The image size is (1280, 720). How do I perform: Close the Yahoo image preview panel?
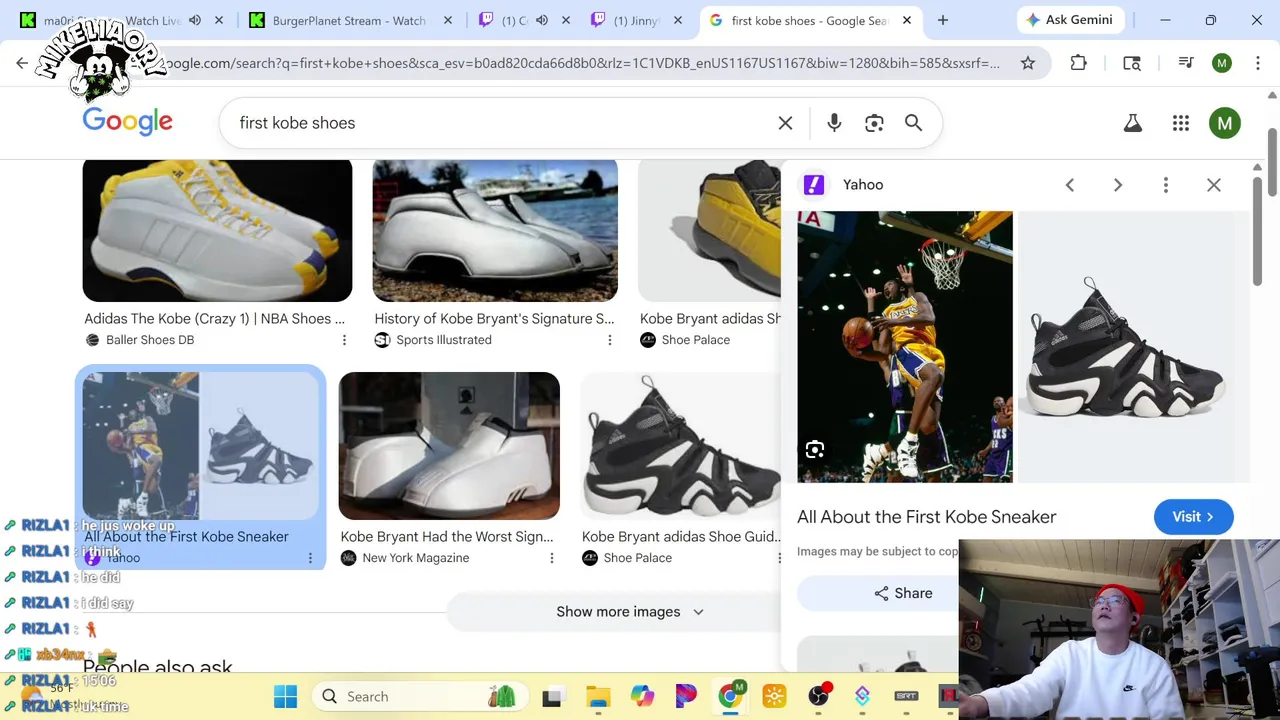1214,185
